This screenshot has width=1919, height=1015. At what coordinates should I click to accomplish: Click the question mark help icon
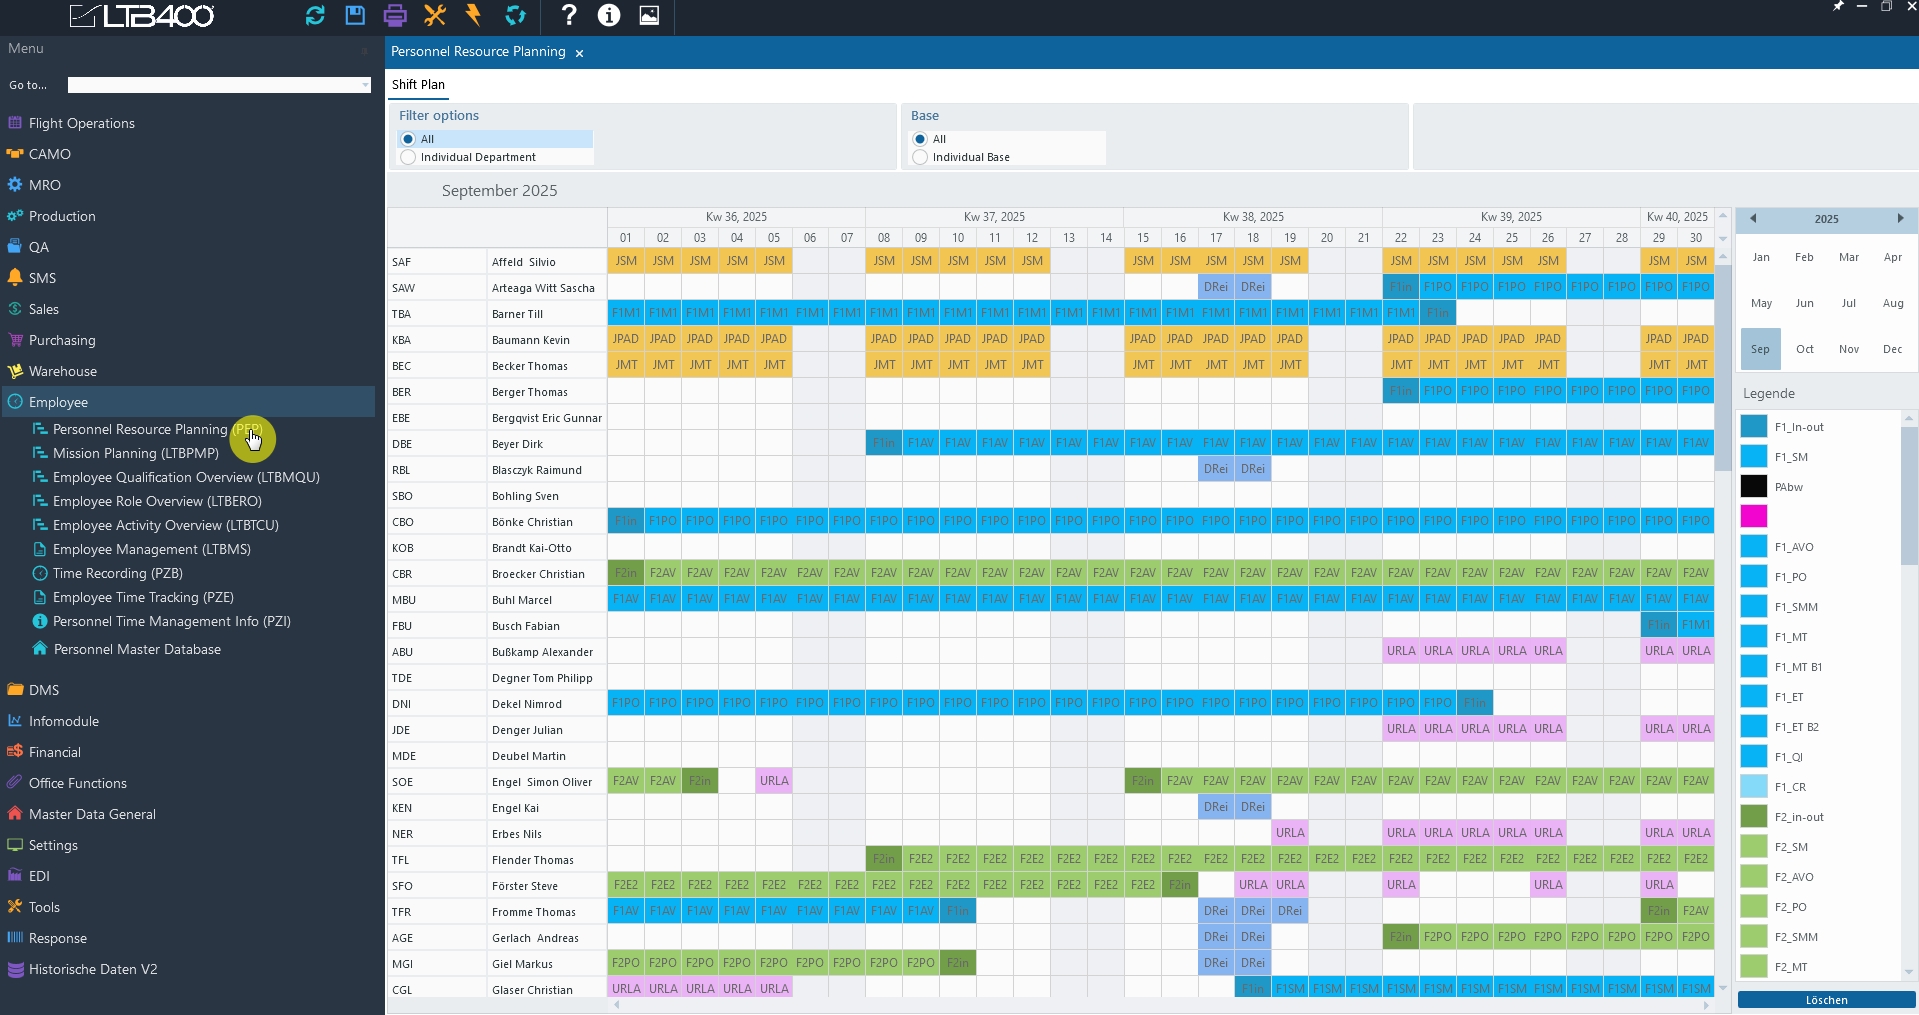pyautogui.click(x=569, y=15)
